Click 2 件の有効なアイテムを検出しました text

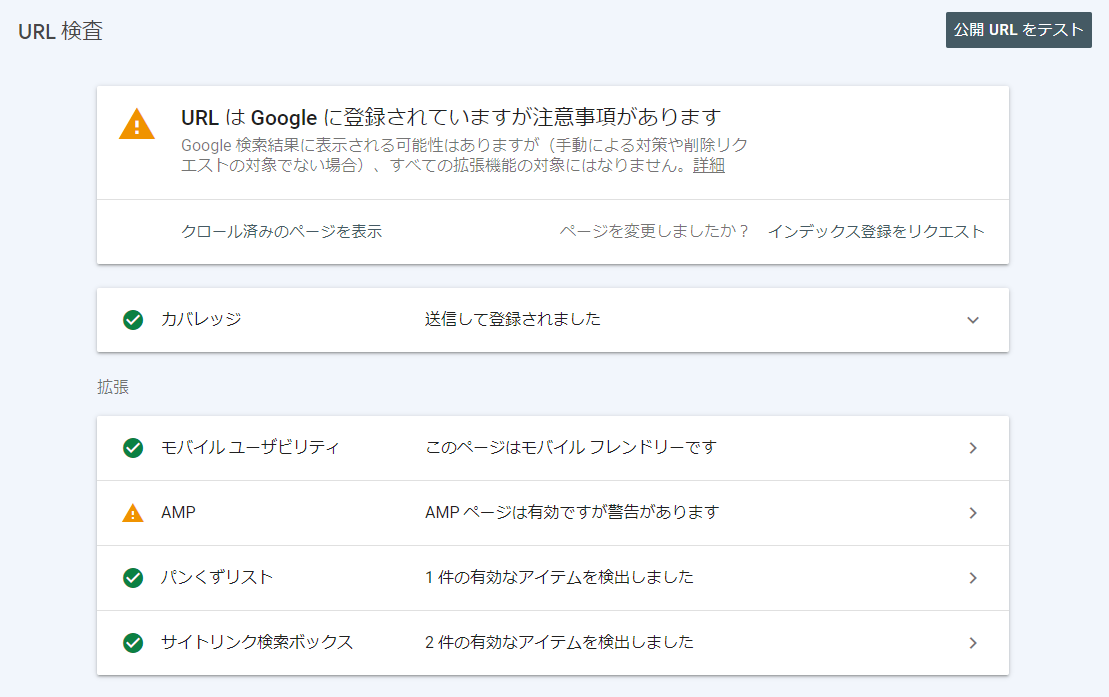(559, 642)
